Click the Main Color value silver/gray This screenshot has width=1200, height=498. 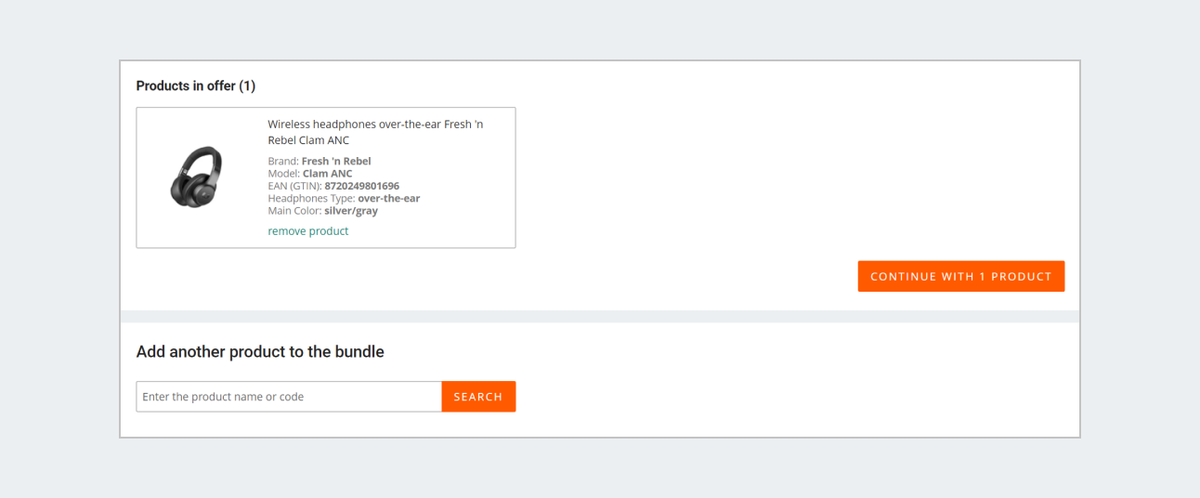(351, 211)
